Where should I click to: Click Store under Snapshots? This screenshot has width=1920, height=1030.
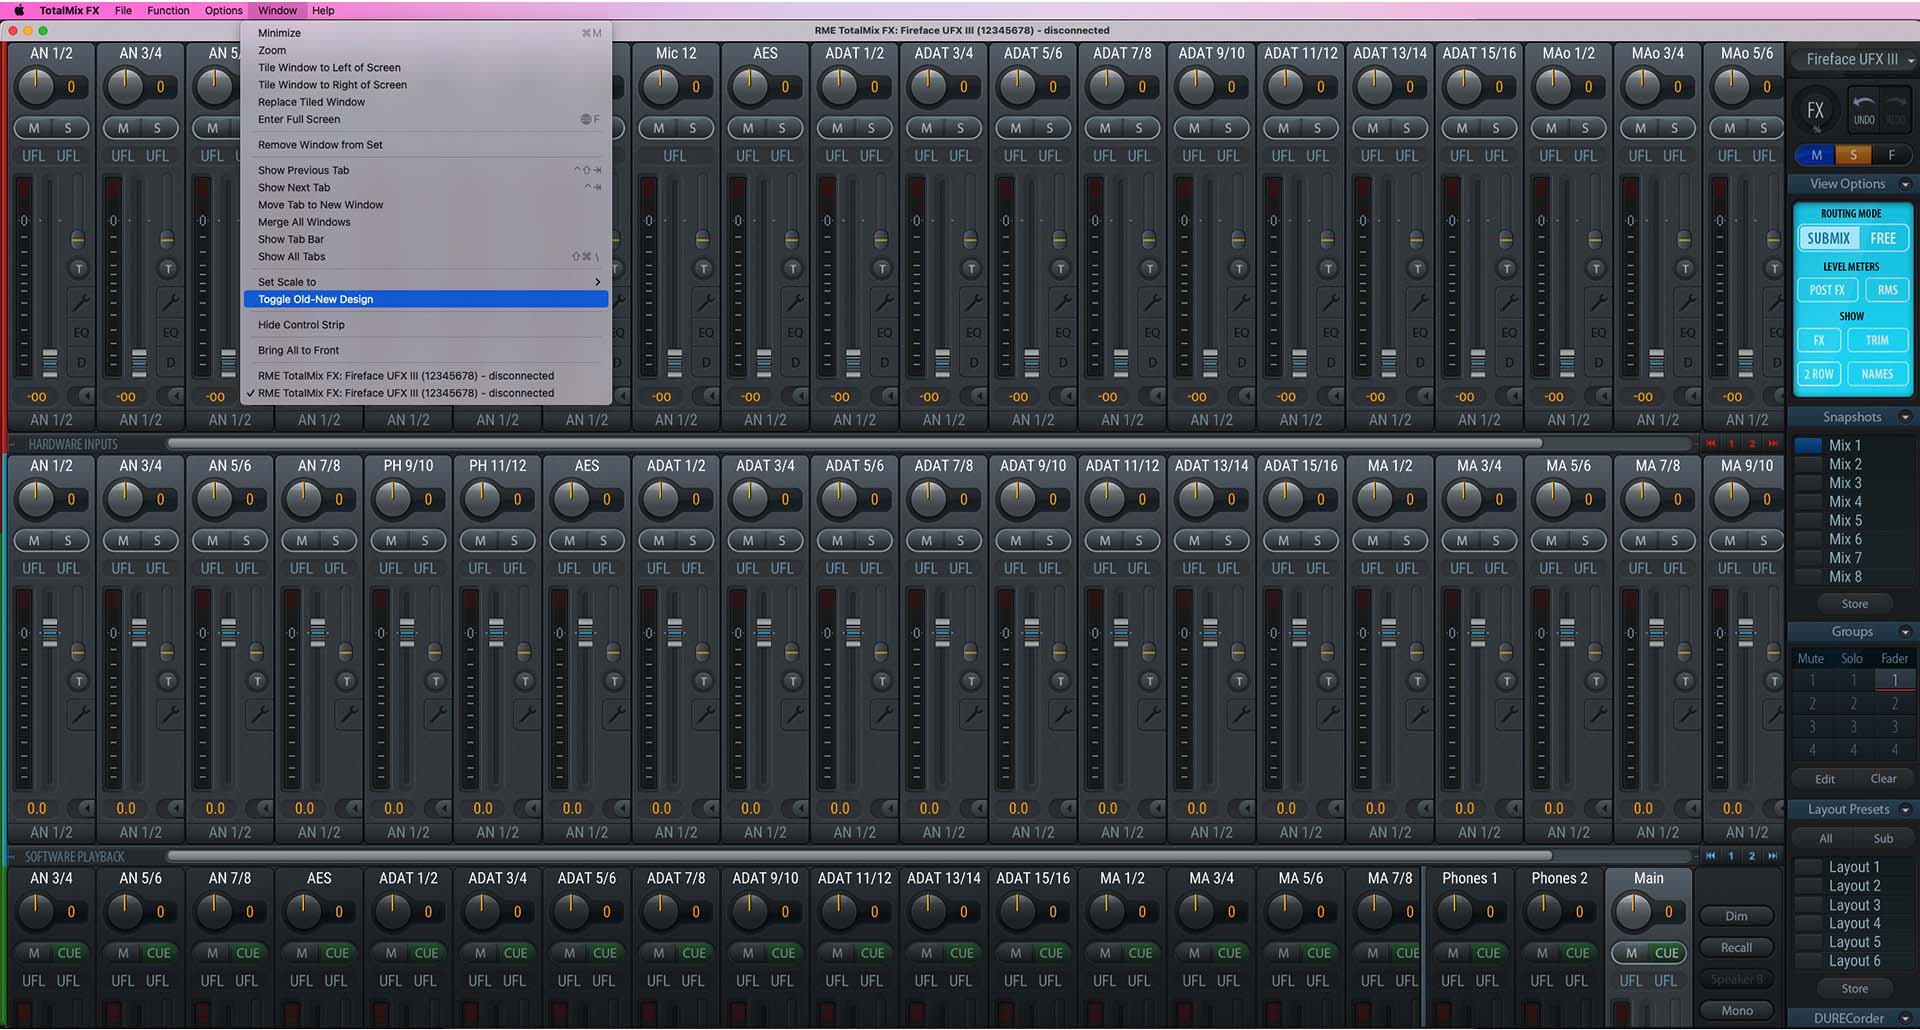[x=1855, y=604]
